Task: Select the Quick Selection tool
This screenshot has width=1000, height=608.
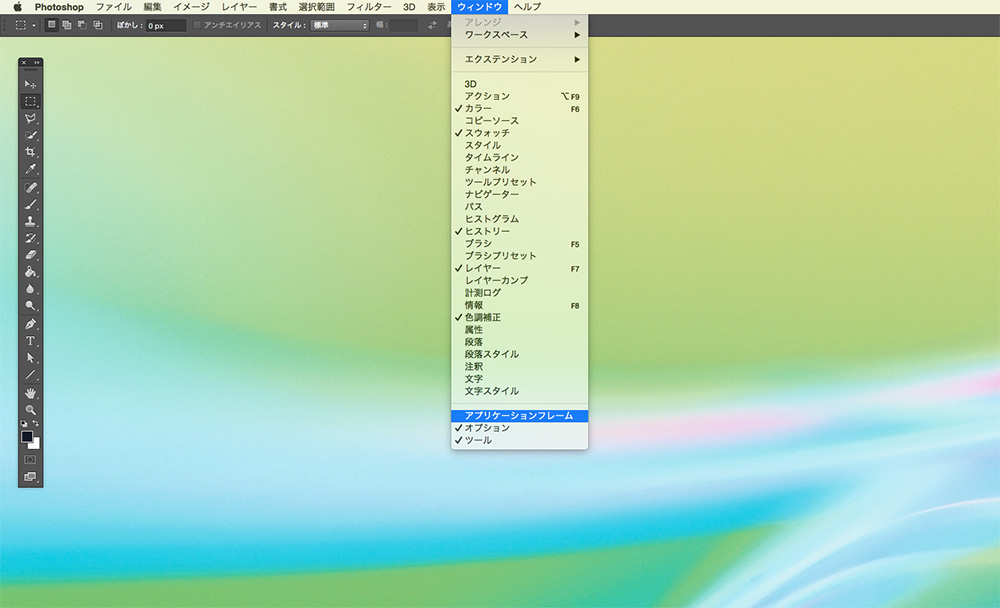Action: click(x=30, y=135)
